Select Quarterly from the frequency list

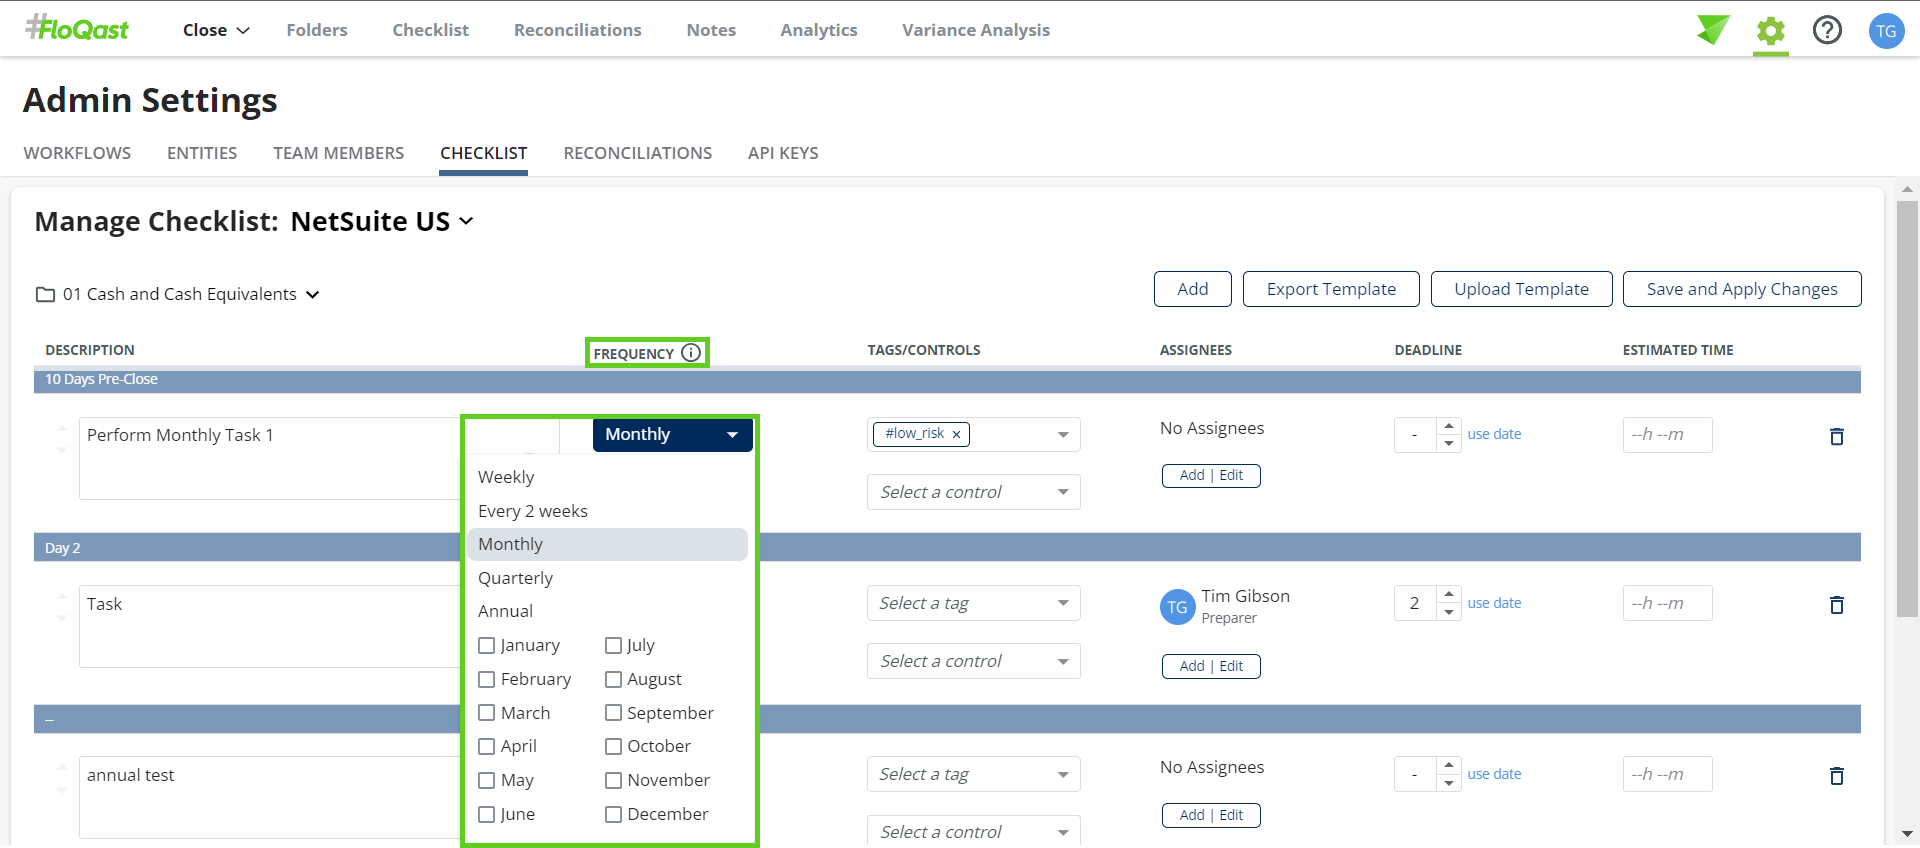tap(515, 578)
